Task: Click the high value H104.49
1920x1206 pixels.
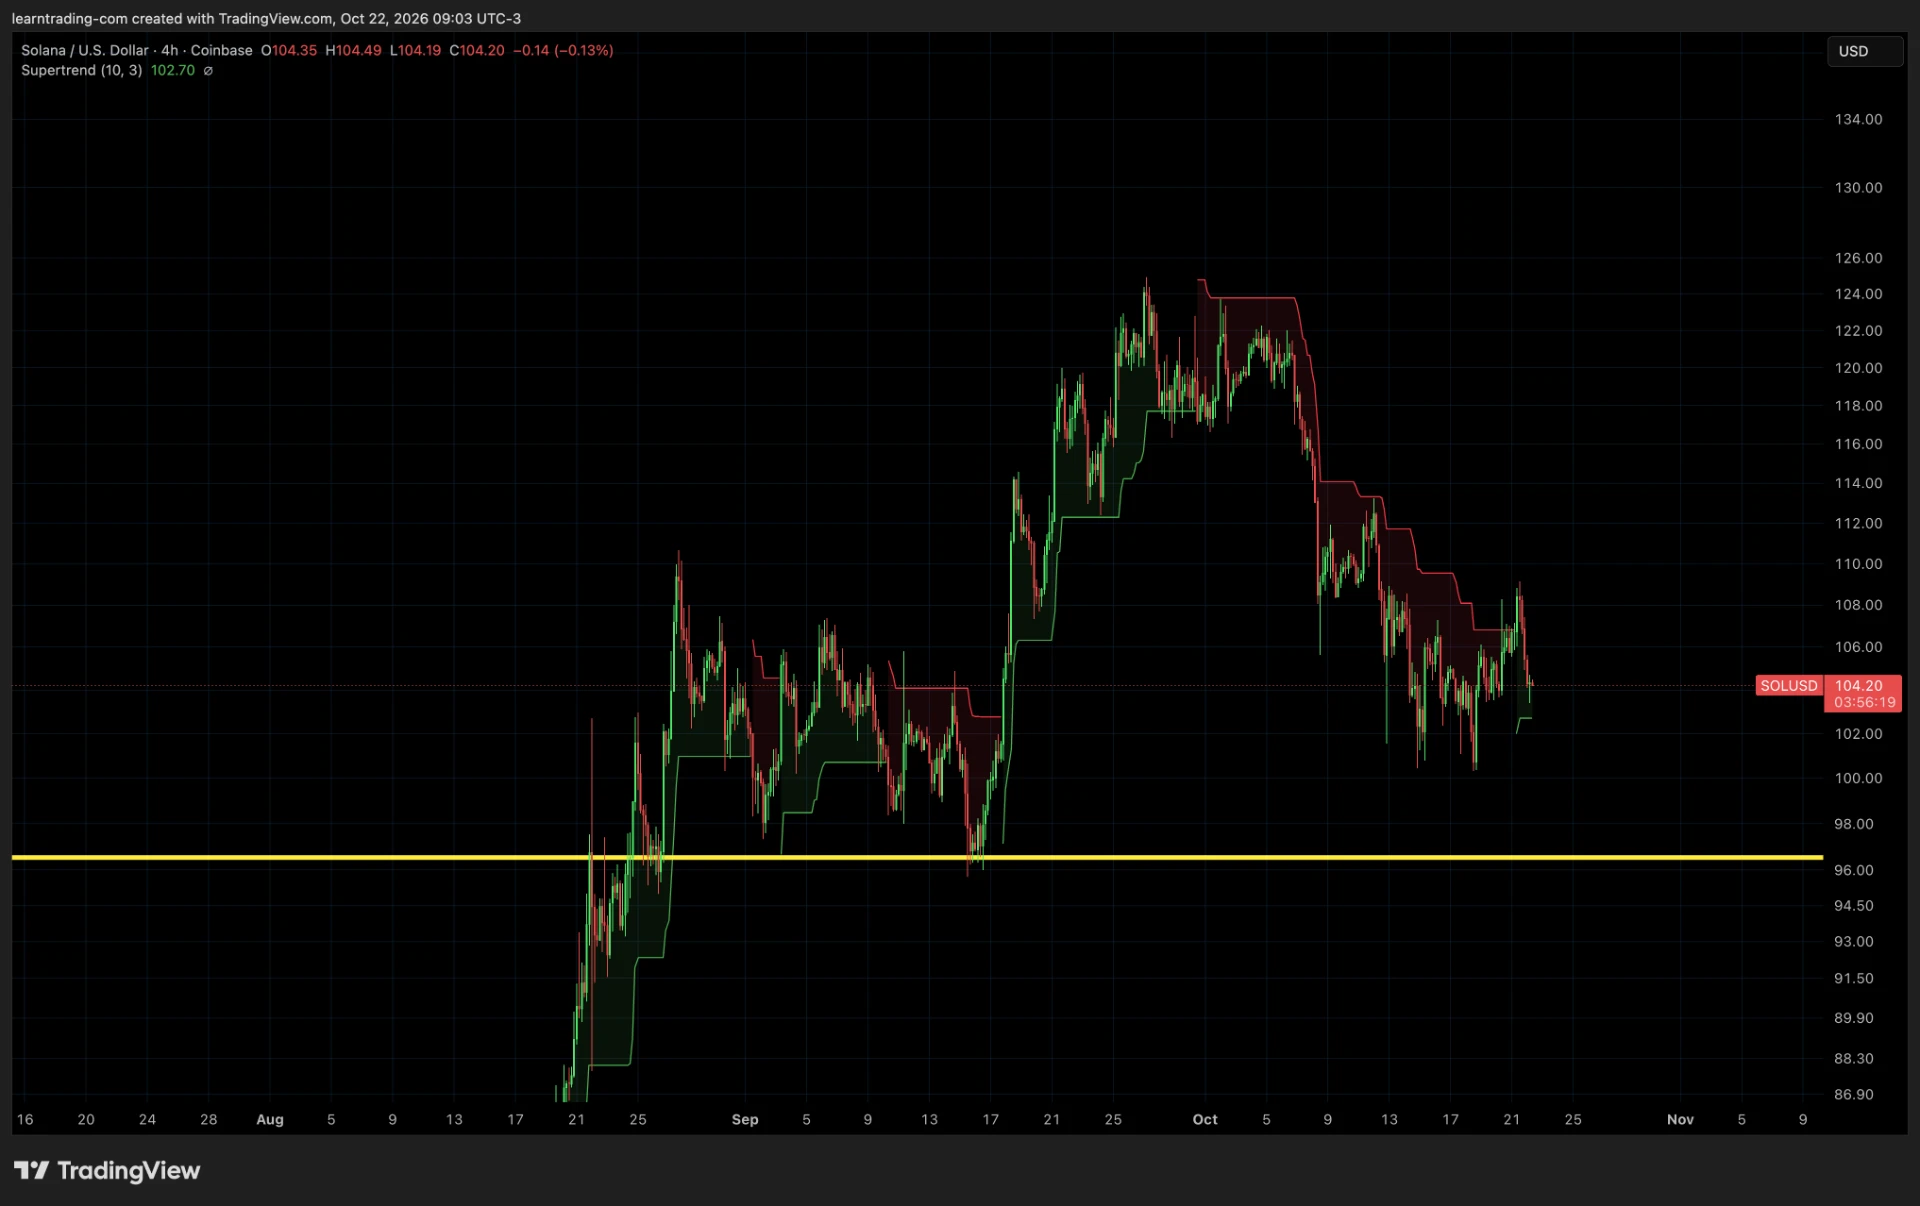Action: coord(353,50)
